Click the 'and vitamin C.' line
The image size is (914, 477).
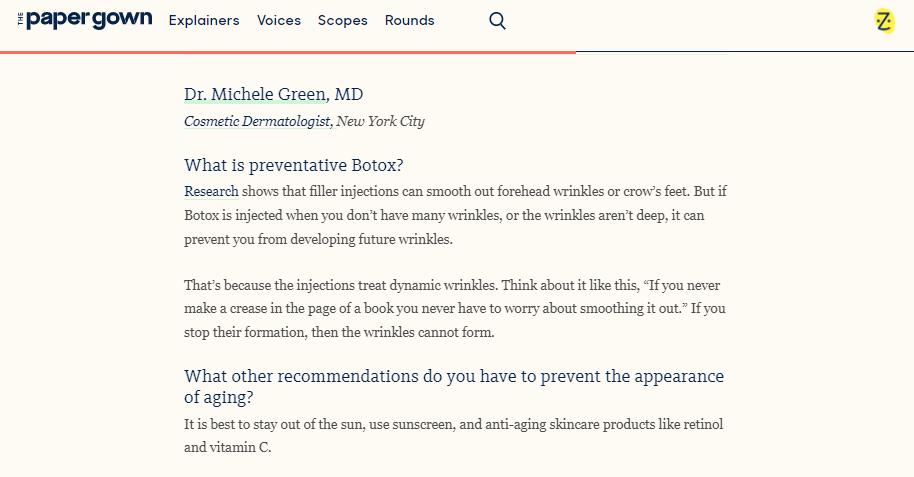coord(227,447)
